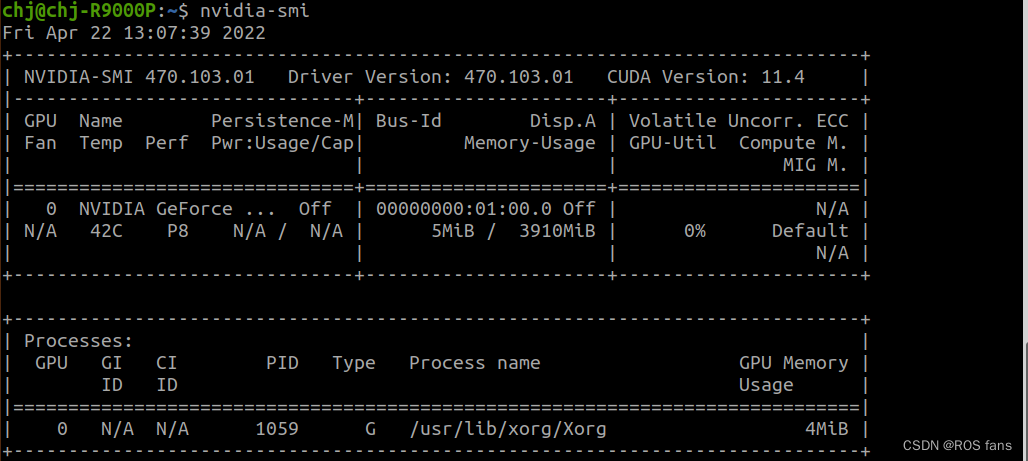Viewport: 1028px width, 461px height.
Task: Click the Type column header
Action: tap(354, 363)
